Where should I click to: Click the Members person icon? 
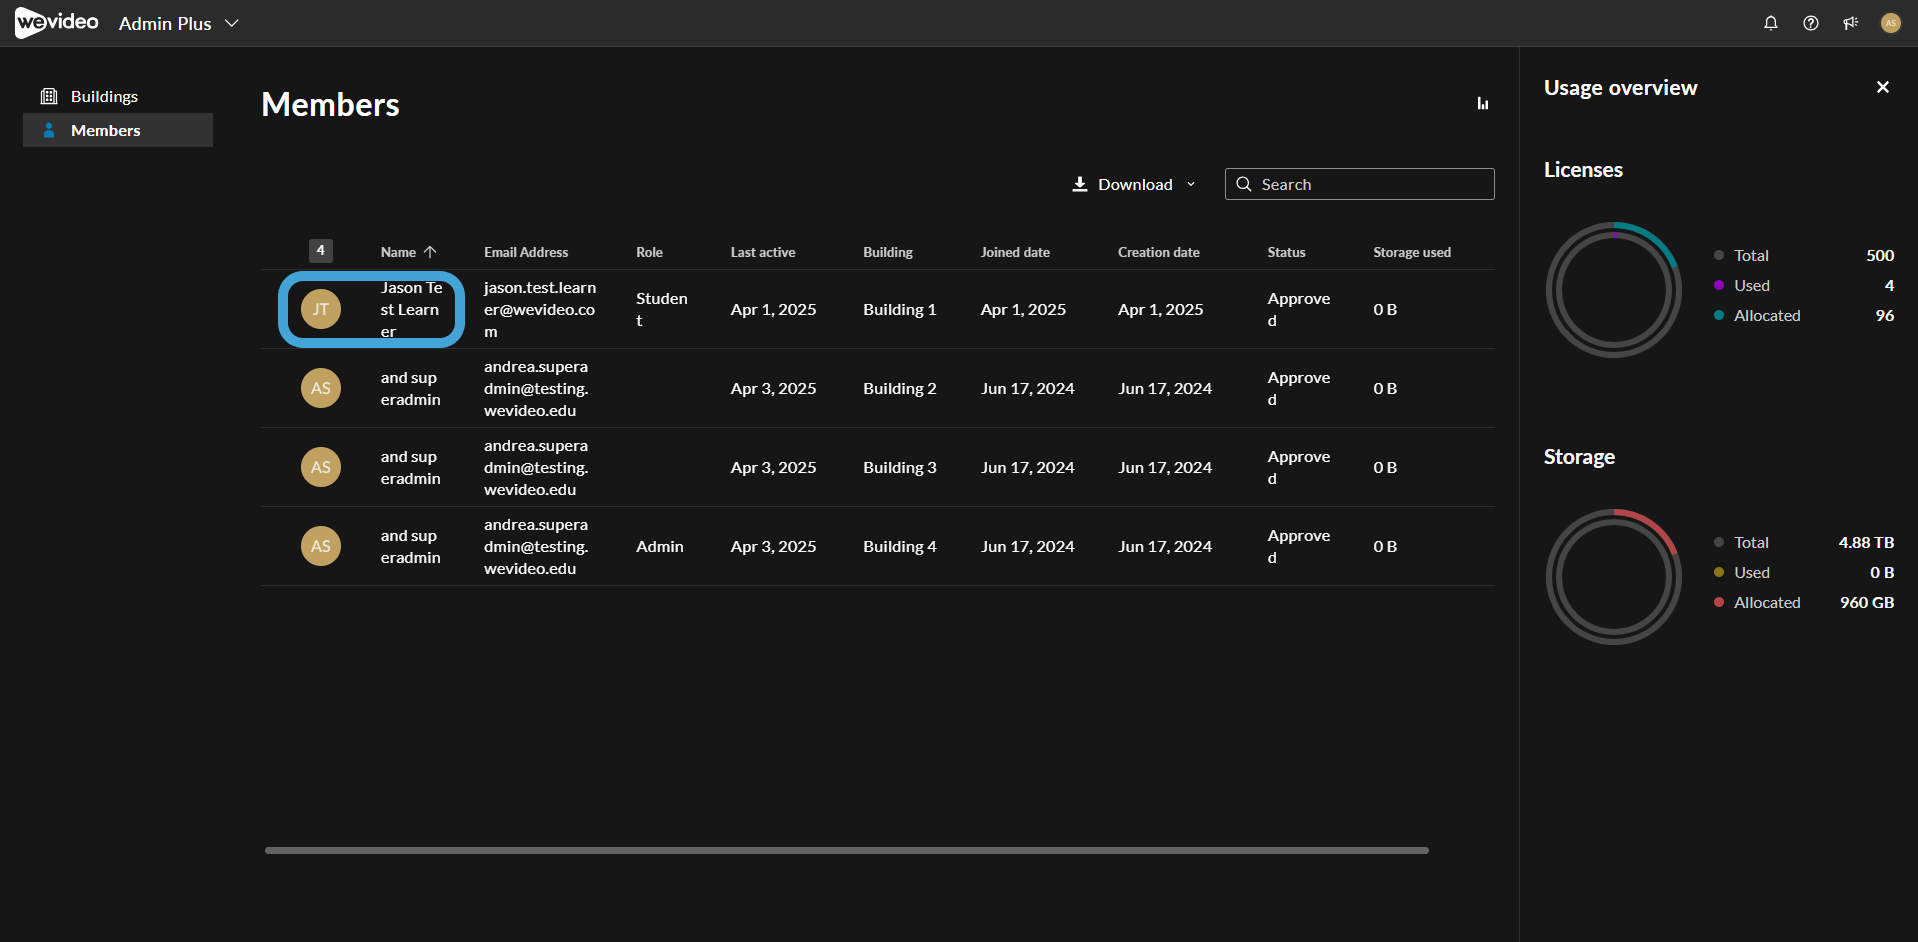(x=49, y=130)
